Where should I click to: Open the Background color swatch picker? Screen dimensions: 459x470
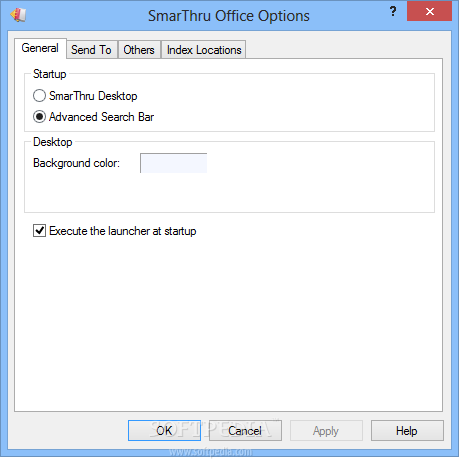click(173, 163)
